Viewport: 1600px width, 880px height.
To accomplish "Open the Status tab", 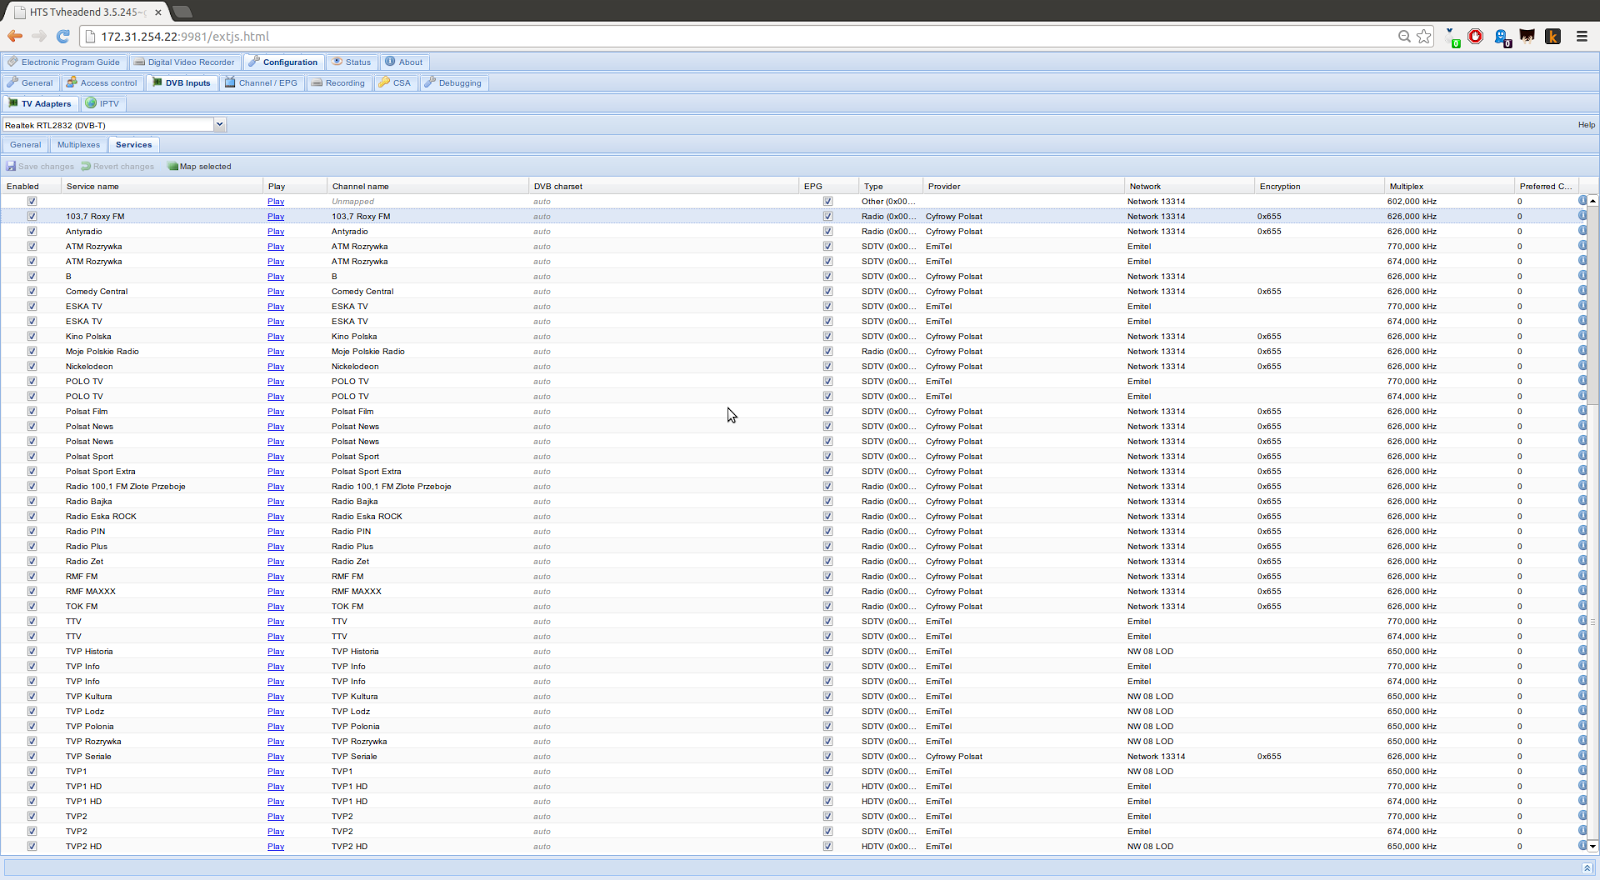I will click(x=352, y=62).
